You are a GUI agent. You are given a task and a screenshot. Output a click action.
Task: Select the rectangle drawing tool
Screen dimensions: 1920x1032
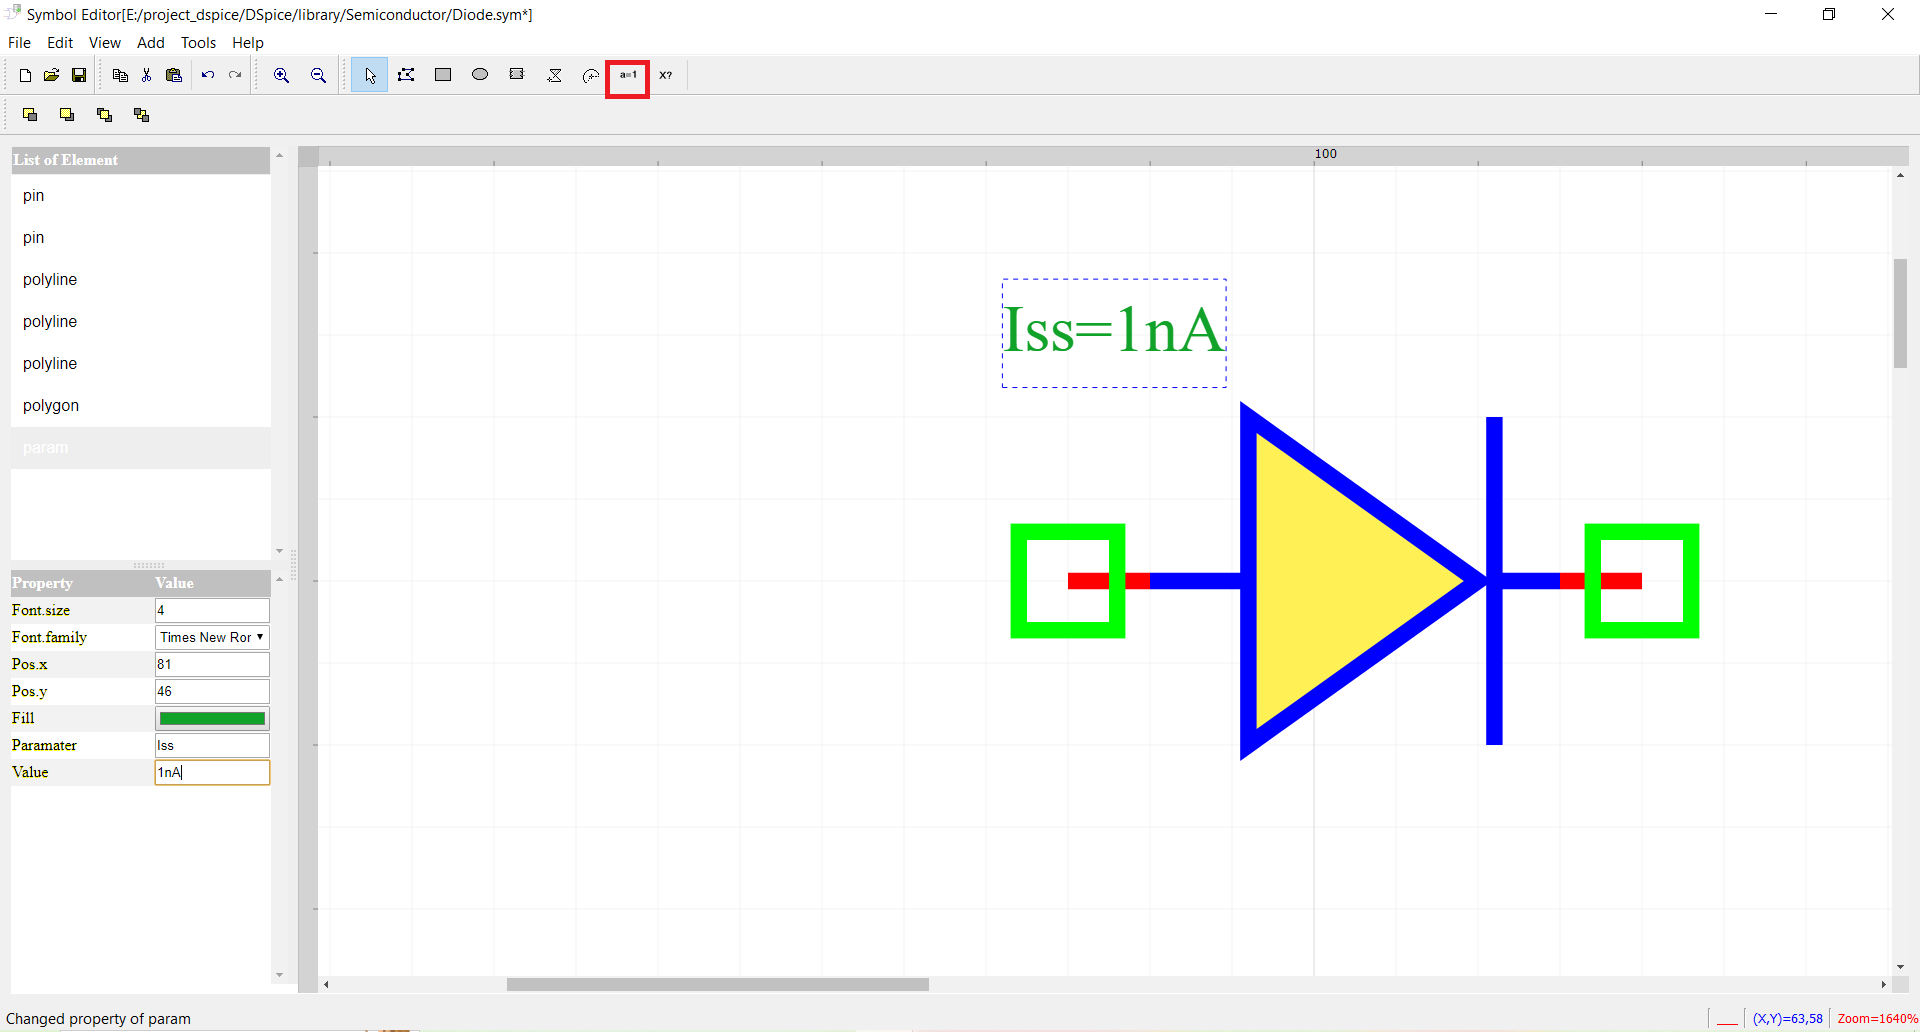(443, 75)
